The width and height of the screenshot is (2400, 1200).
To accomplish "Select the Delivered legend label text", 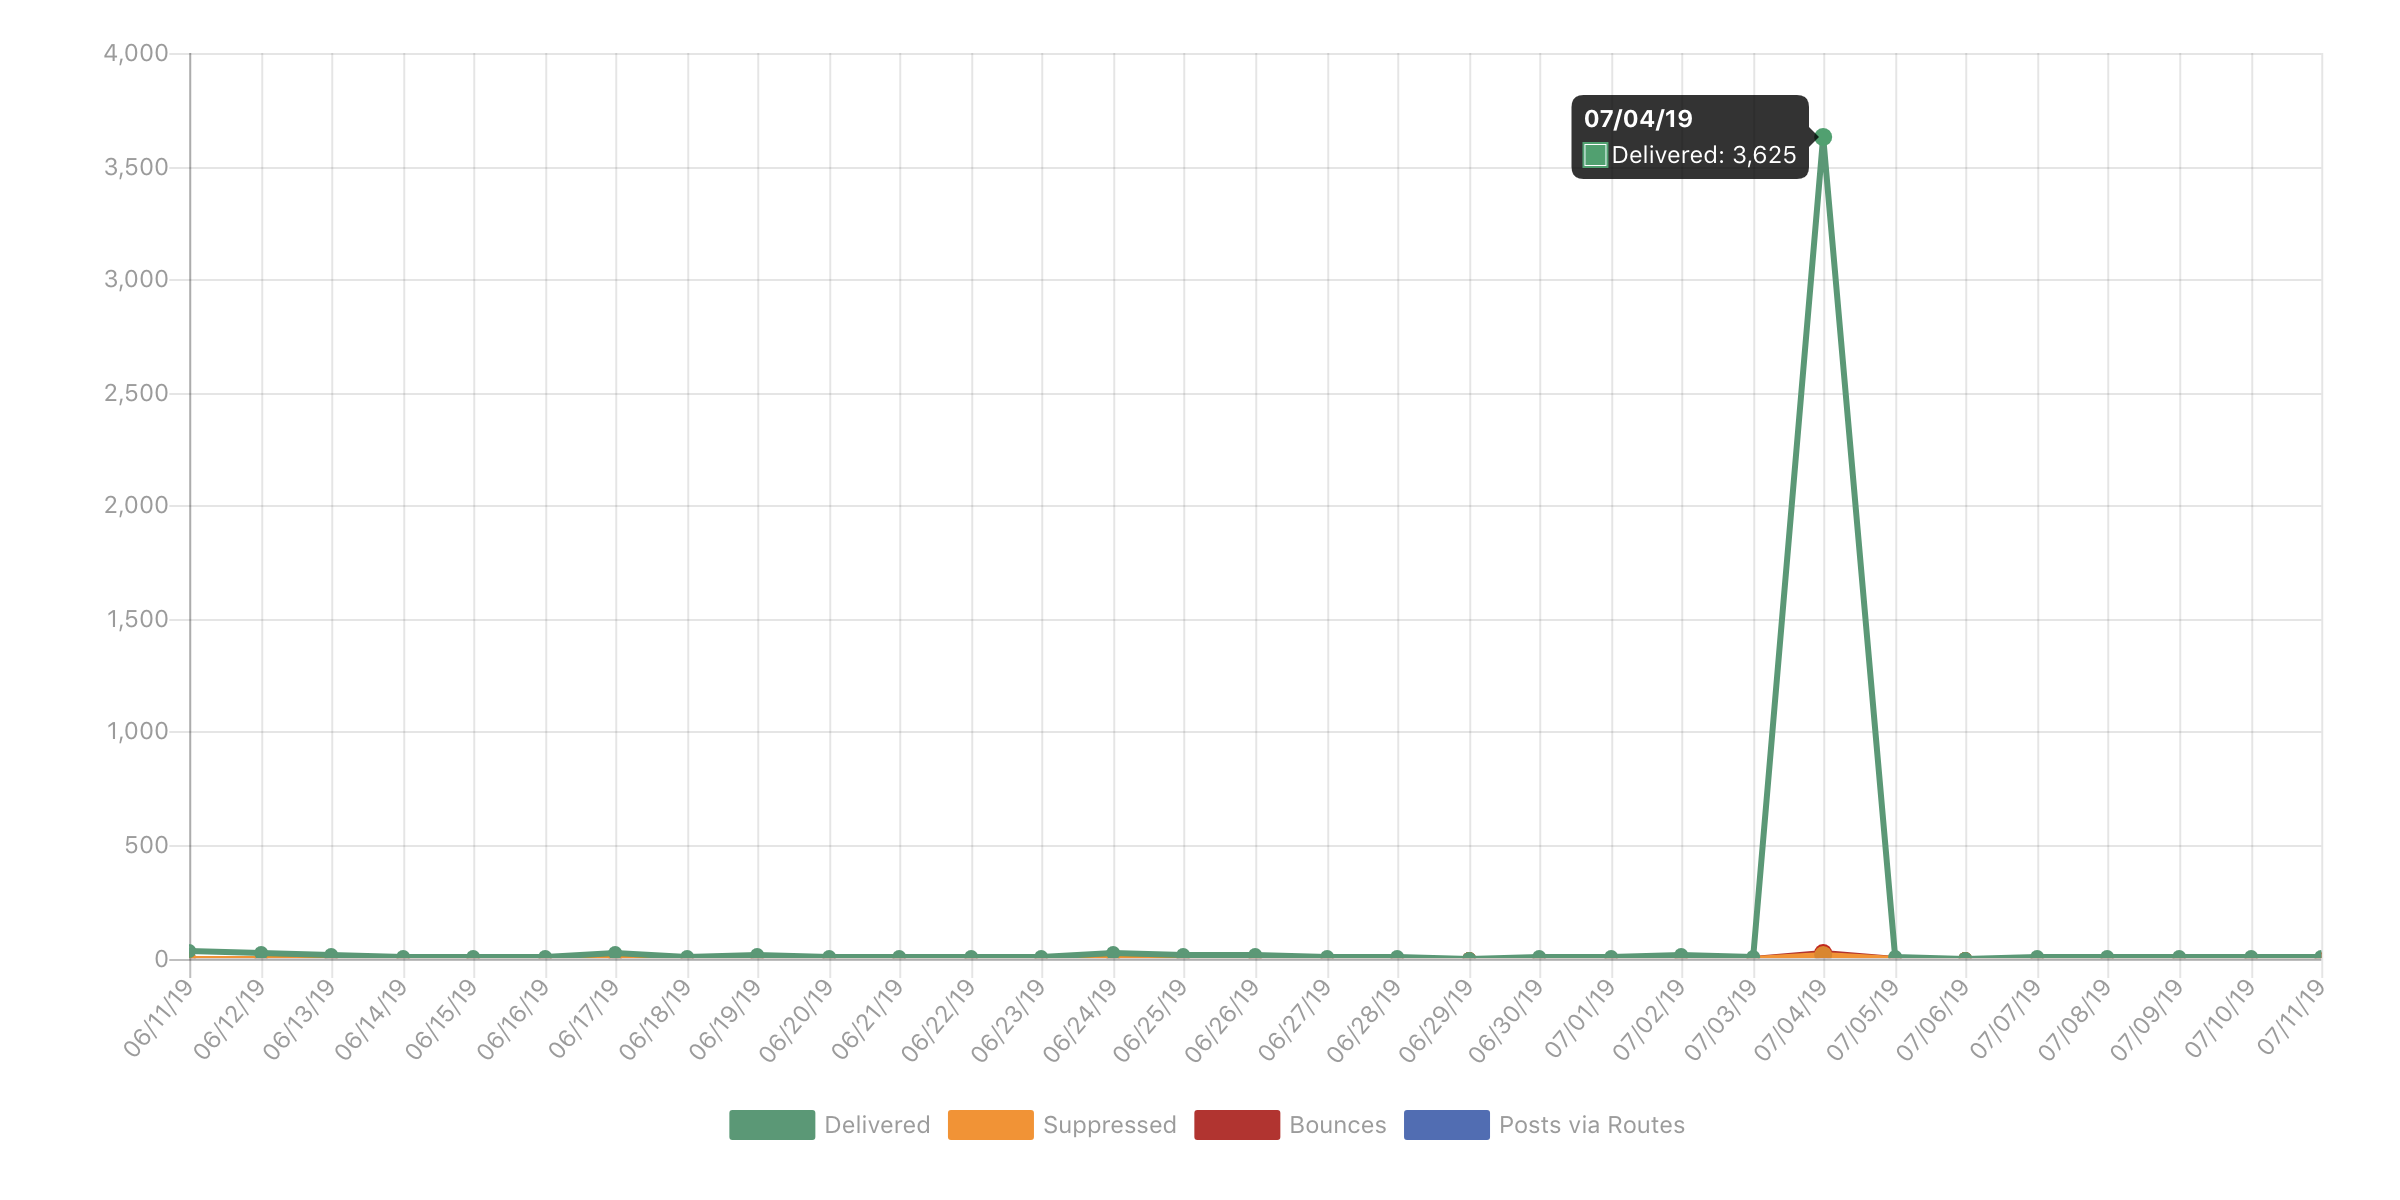I will (x=875, y=1124).
